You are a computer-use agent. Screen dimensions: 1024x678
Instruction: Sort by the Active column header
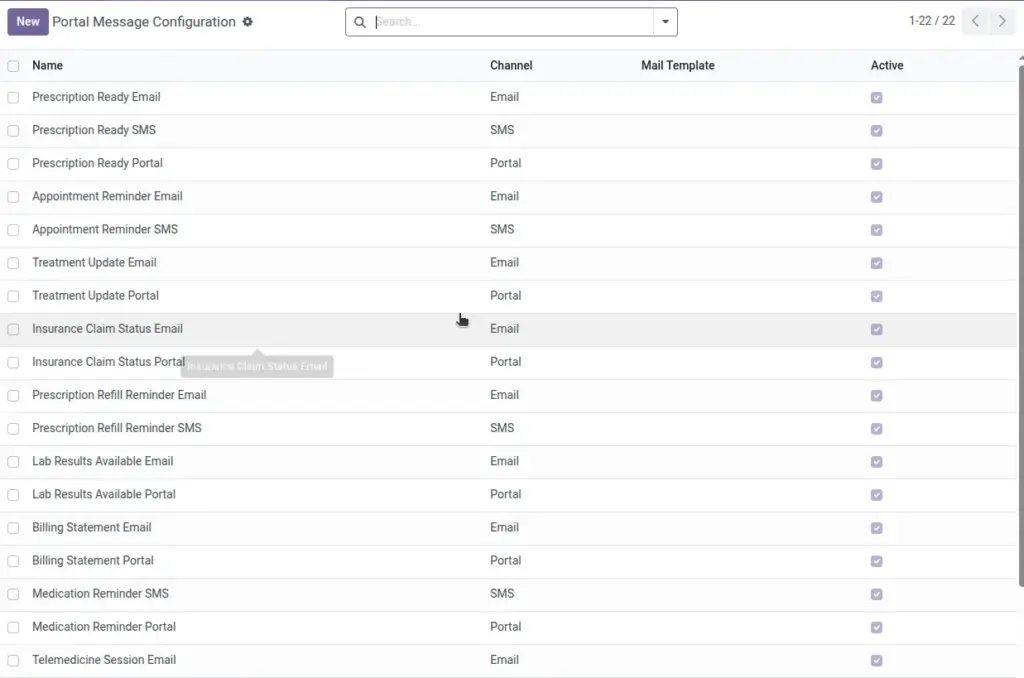(x=887, y=65)
